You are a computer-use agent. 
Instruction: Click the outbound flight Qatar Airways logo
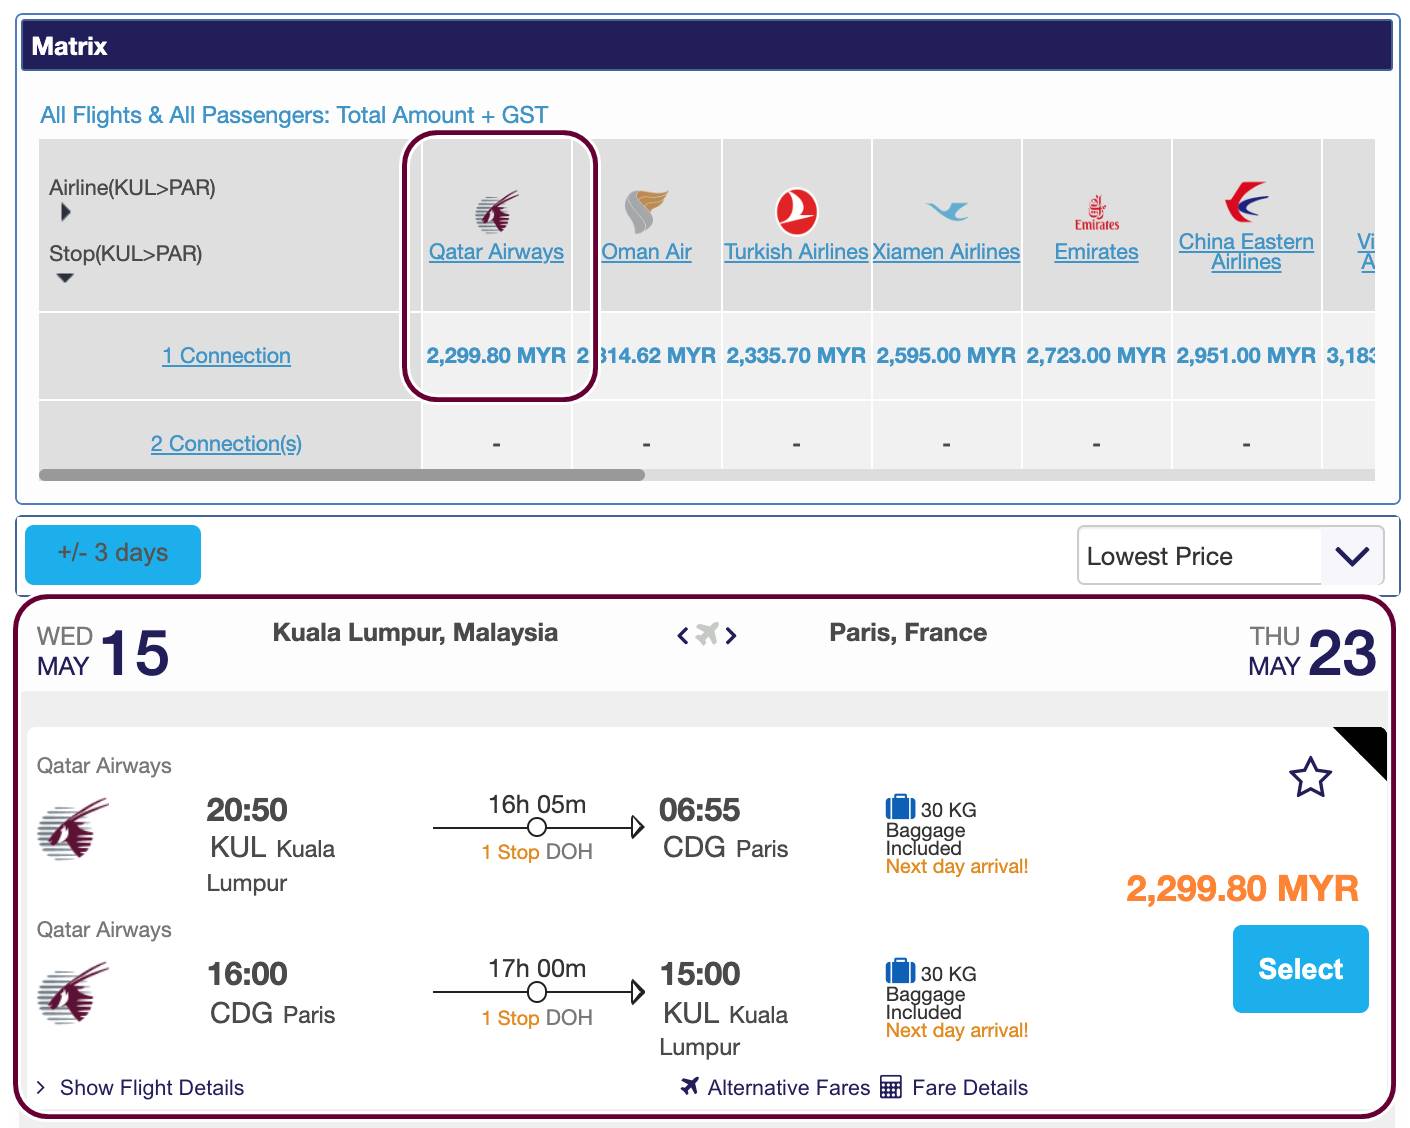(x=73, y=829)
